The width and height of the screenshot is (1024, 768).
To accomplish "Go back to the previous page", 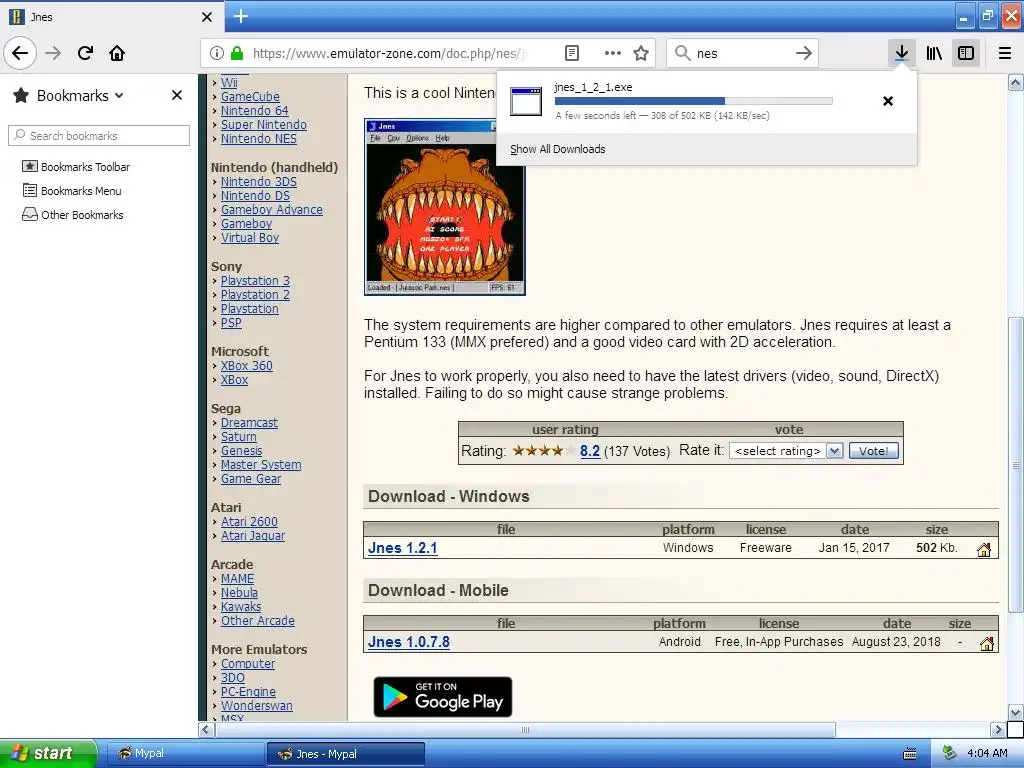I will click(20, 53).
